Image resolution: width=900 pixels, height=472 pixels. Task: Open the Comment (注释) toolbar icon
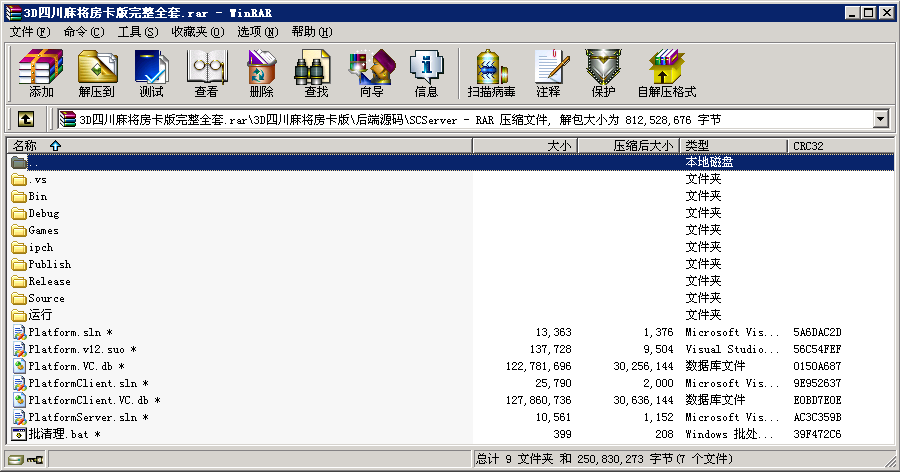tap(548, 74)
